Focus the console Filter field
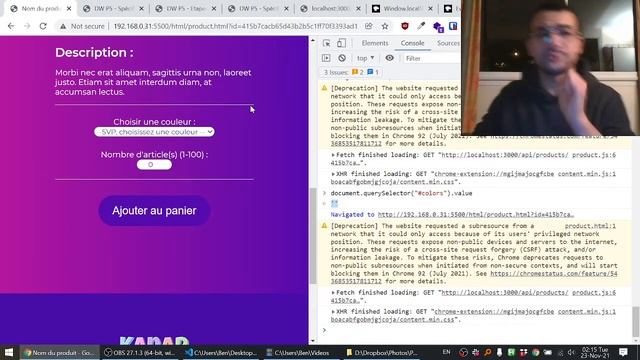Viewport: 640px width, 360px height. pyautogui.click(x=432, y=58)
